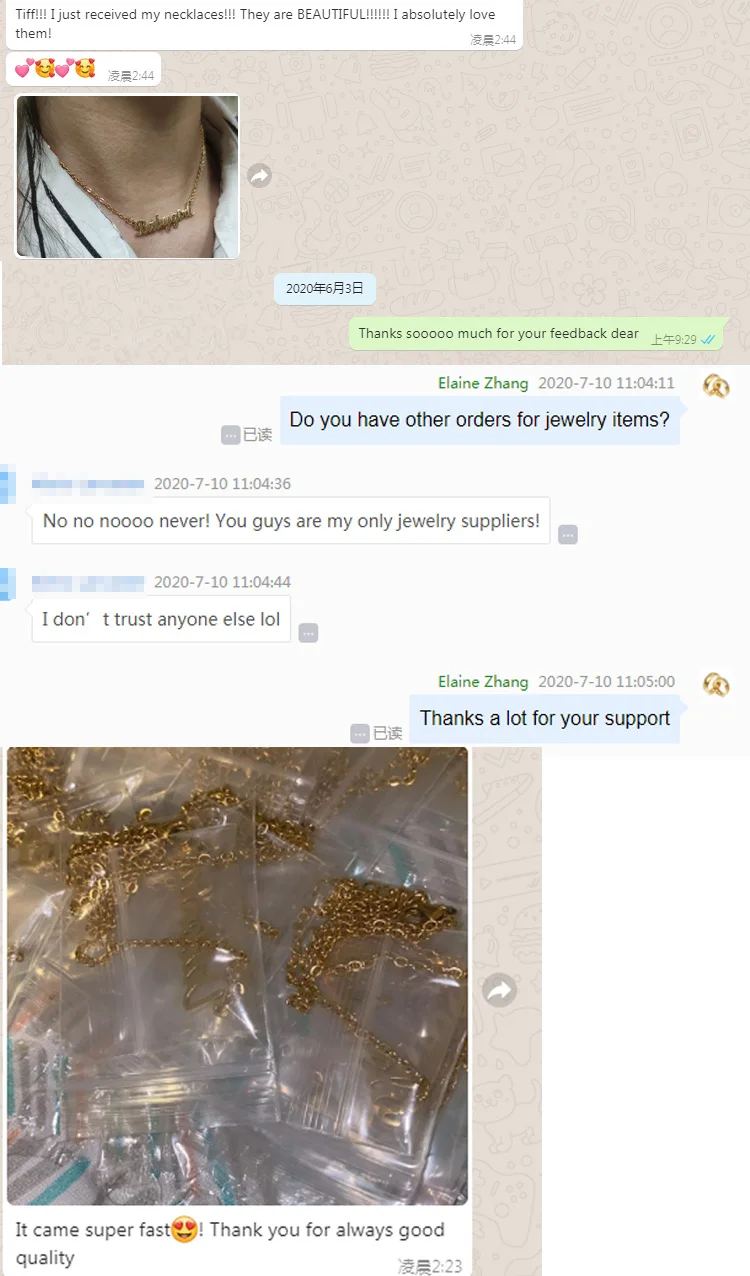The height and width of the screenshot is (1276, 750).
Task: Click Elaine Zhang's avatar beside the 11:04:11 message
Action: [716, 386]
